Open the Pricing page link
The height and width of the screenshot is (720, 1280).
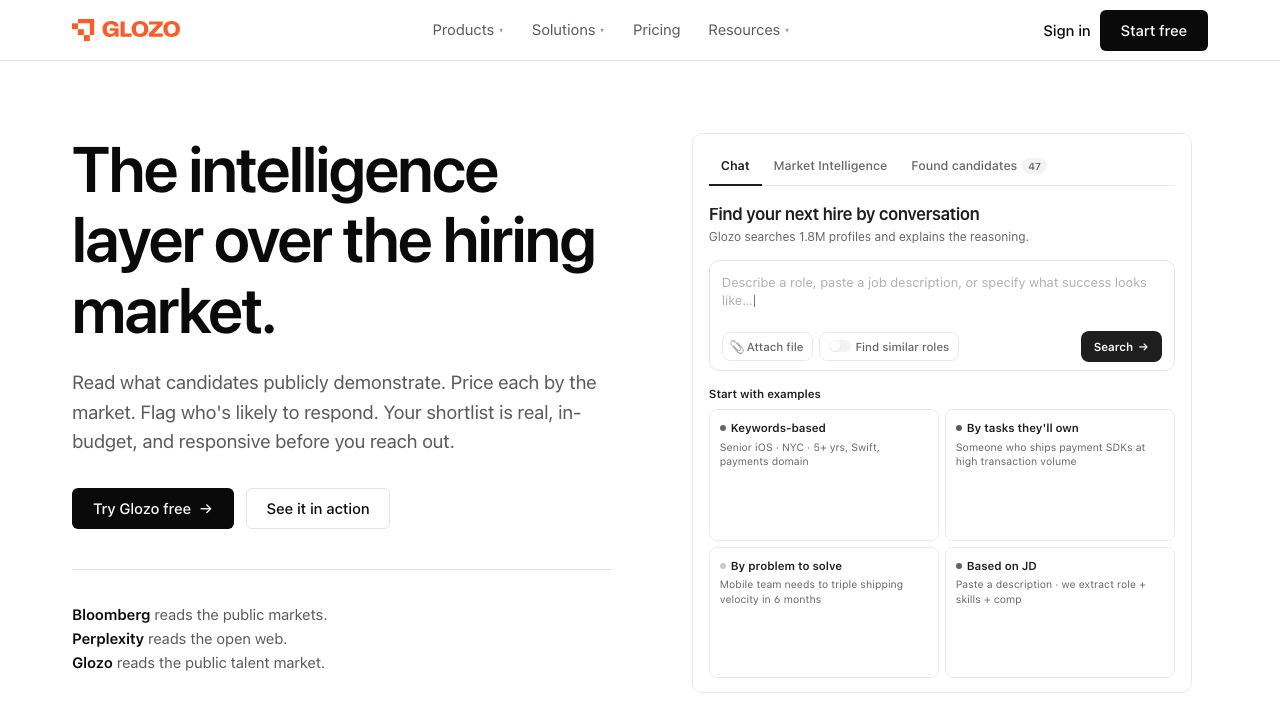(657, 30)
